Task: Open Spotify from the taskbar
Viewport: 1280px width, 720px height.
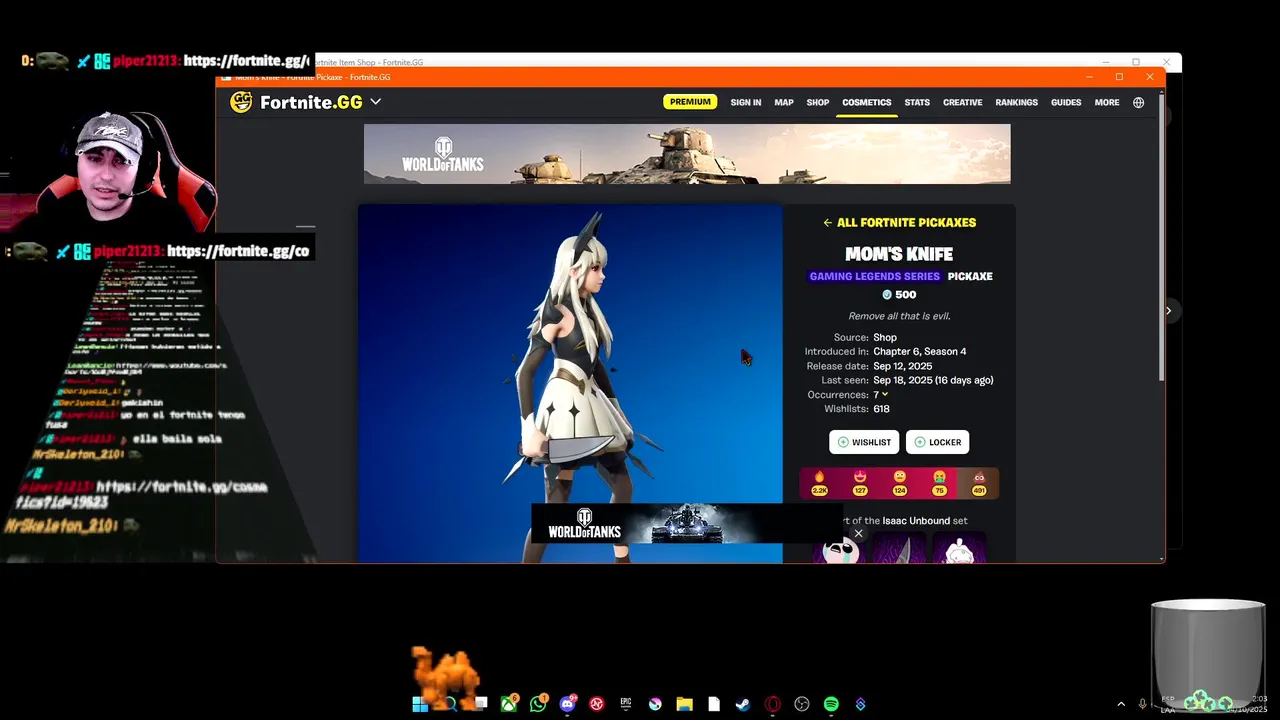Action: 831,704
